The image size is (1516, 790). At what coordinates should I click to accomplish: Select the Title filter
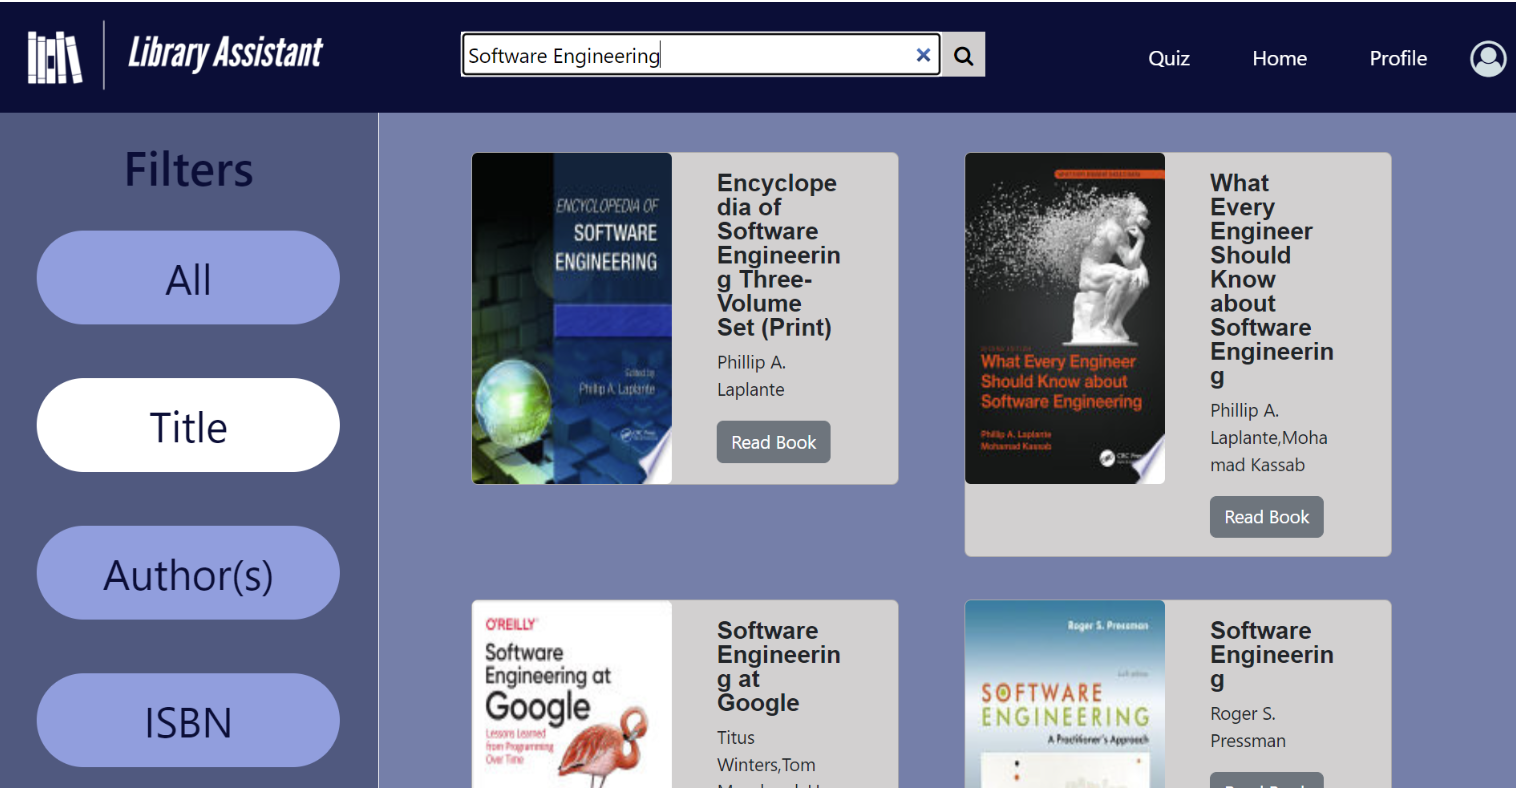[188, 425]
